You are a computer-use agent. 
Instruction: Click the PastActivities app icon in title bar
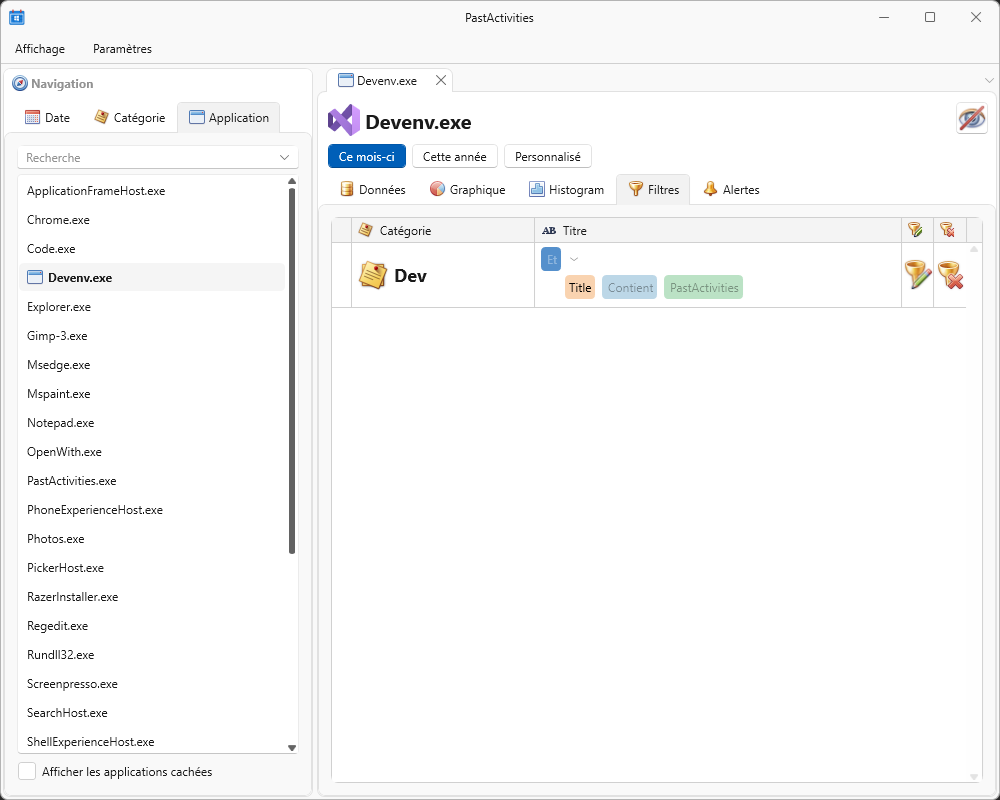pos(17,17)
